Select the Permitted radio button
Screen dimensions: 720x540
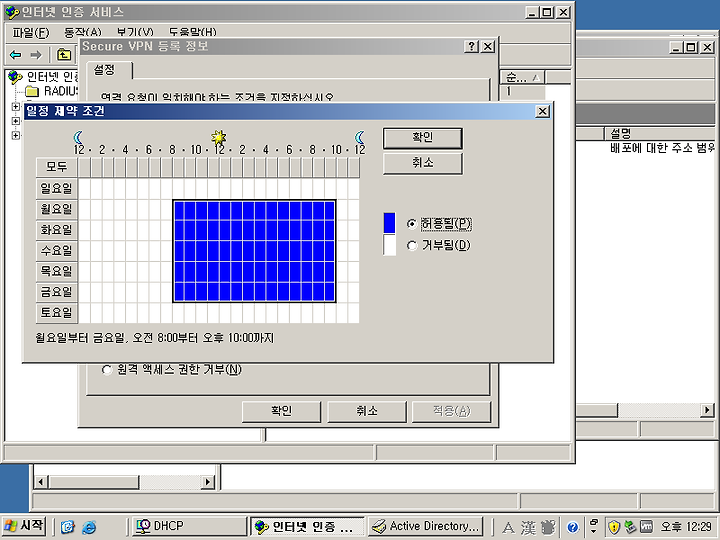pos(412,224)
